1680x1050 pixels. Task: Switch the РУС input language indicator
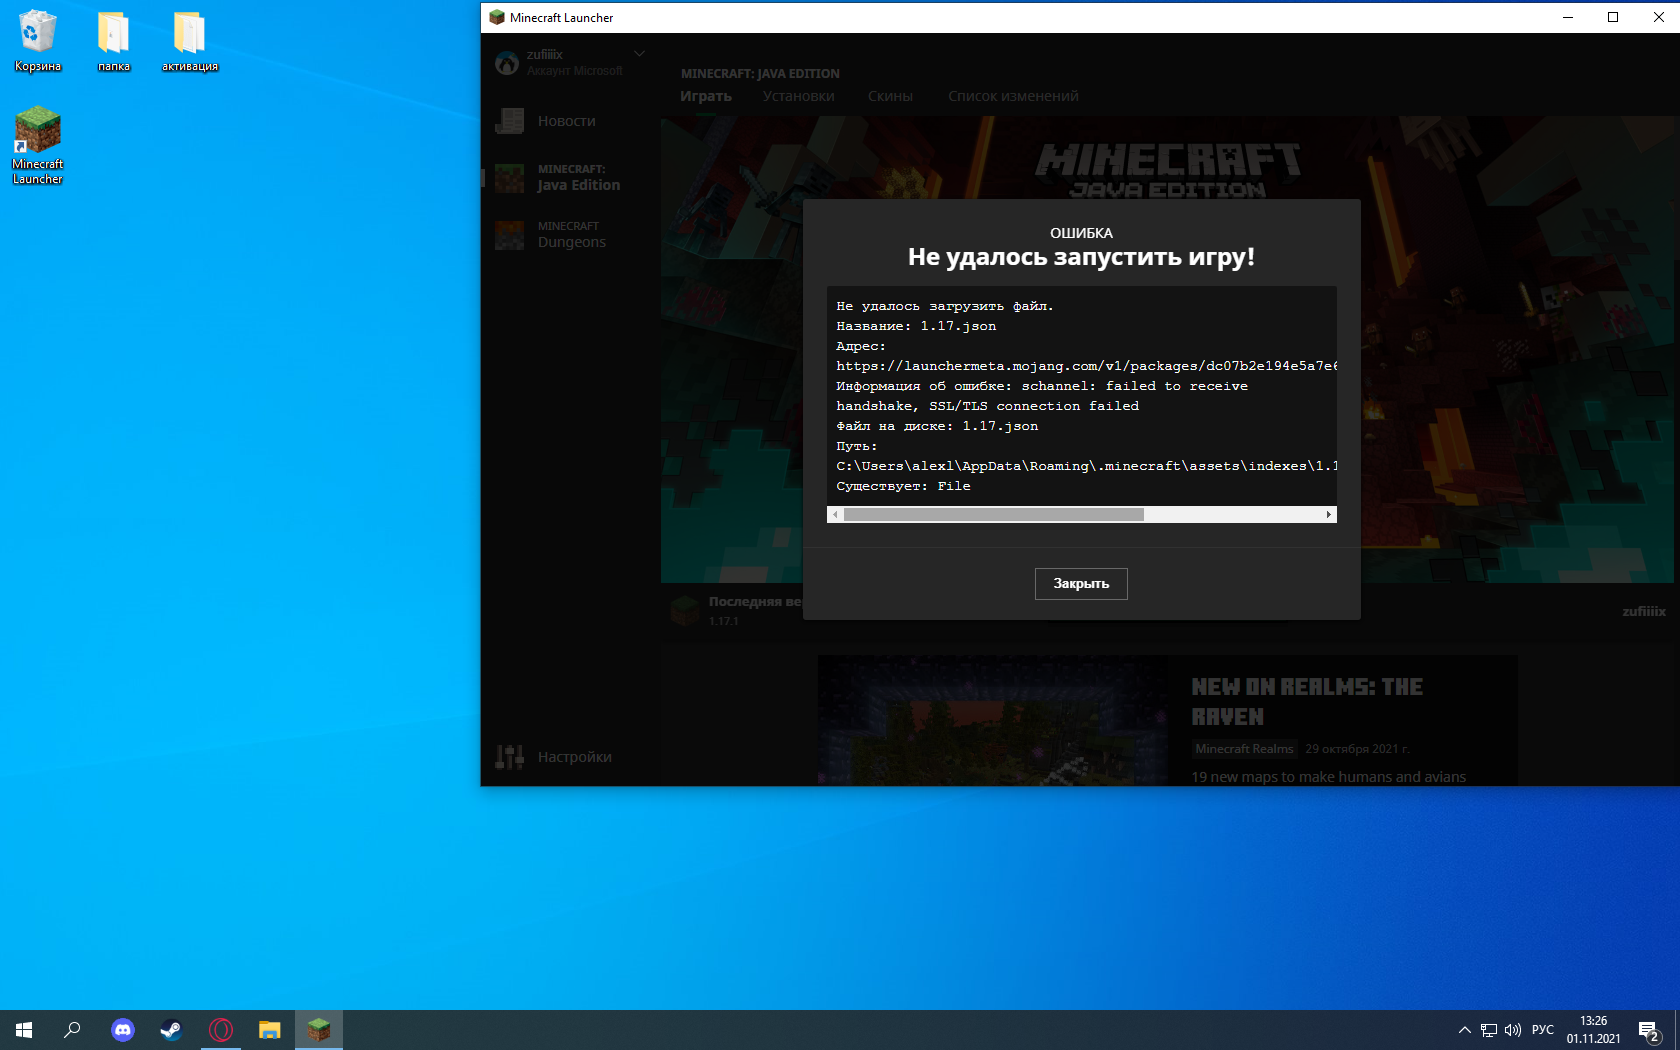coord(1543,1030)
